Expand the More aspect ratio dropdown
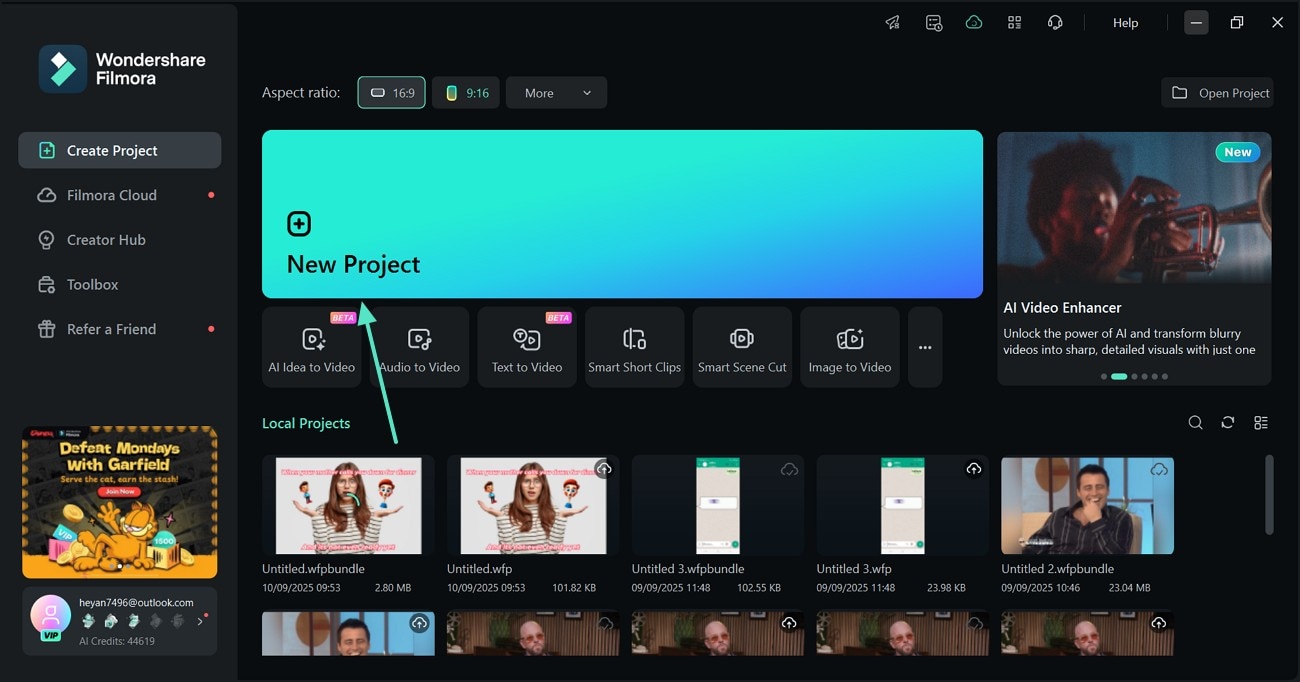Image resolution: width=1300 pixels, height=682 pixels. pos(556,92)
